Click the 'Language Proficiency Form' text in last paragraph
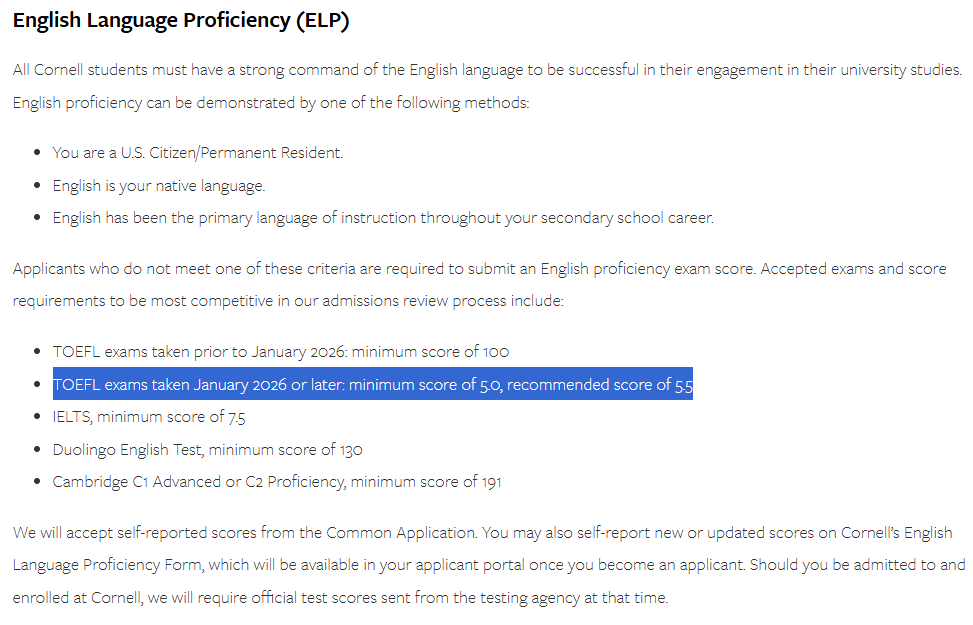This screenshot has width=973, height=625. pyautogui.click(x=107, y=565)
